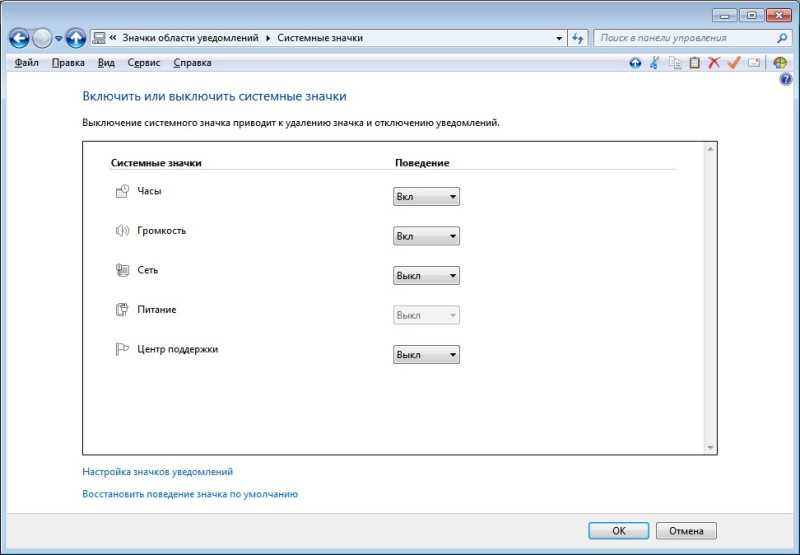The height and width of the screenshot is (555, 800).
Task: Expand the arrow after 'Значки области уведомлений'
Action: (x=268, y=38)
